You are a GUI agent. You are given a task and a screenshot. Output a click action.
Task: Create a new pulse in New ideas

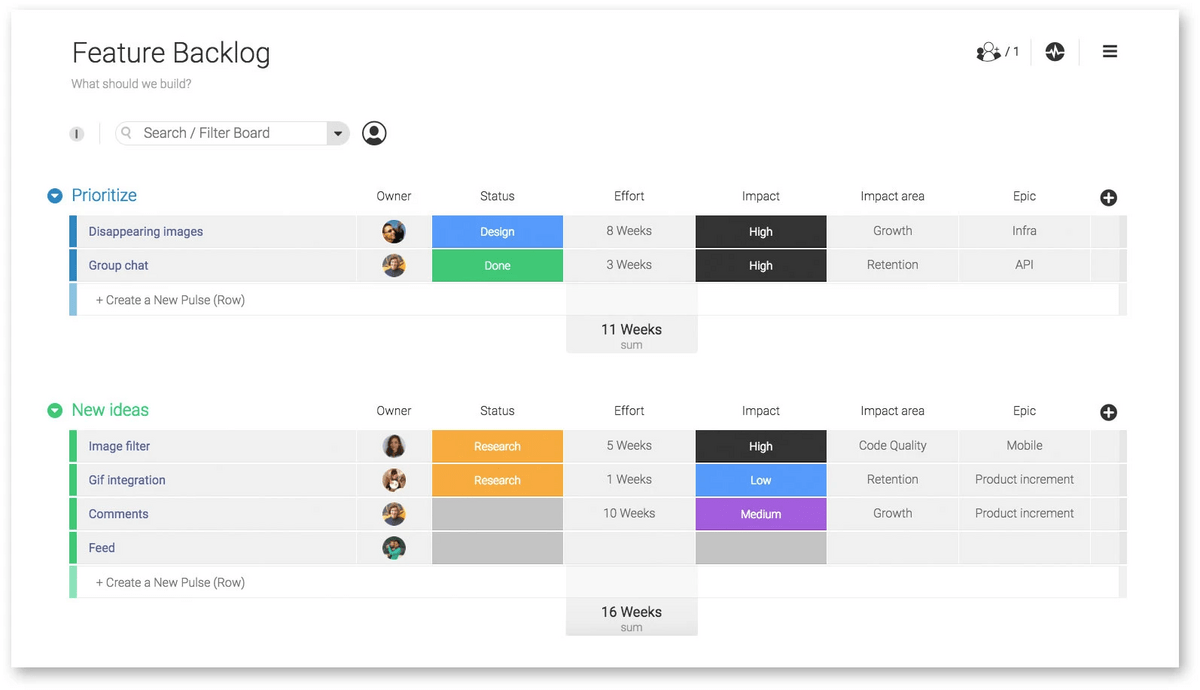pyautogui.click(x=170, y=583)
